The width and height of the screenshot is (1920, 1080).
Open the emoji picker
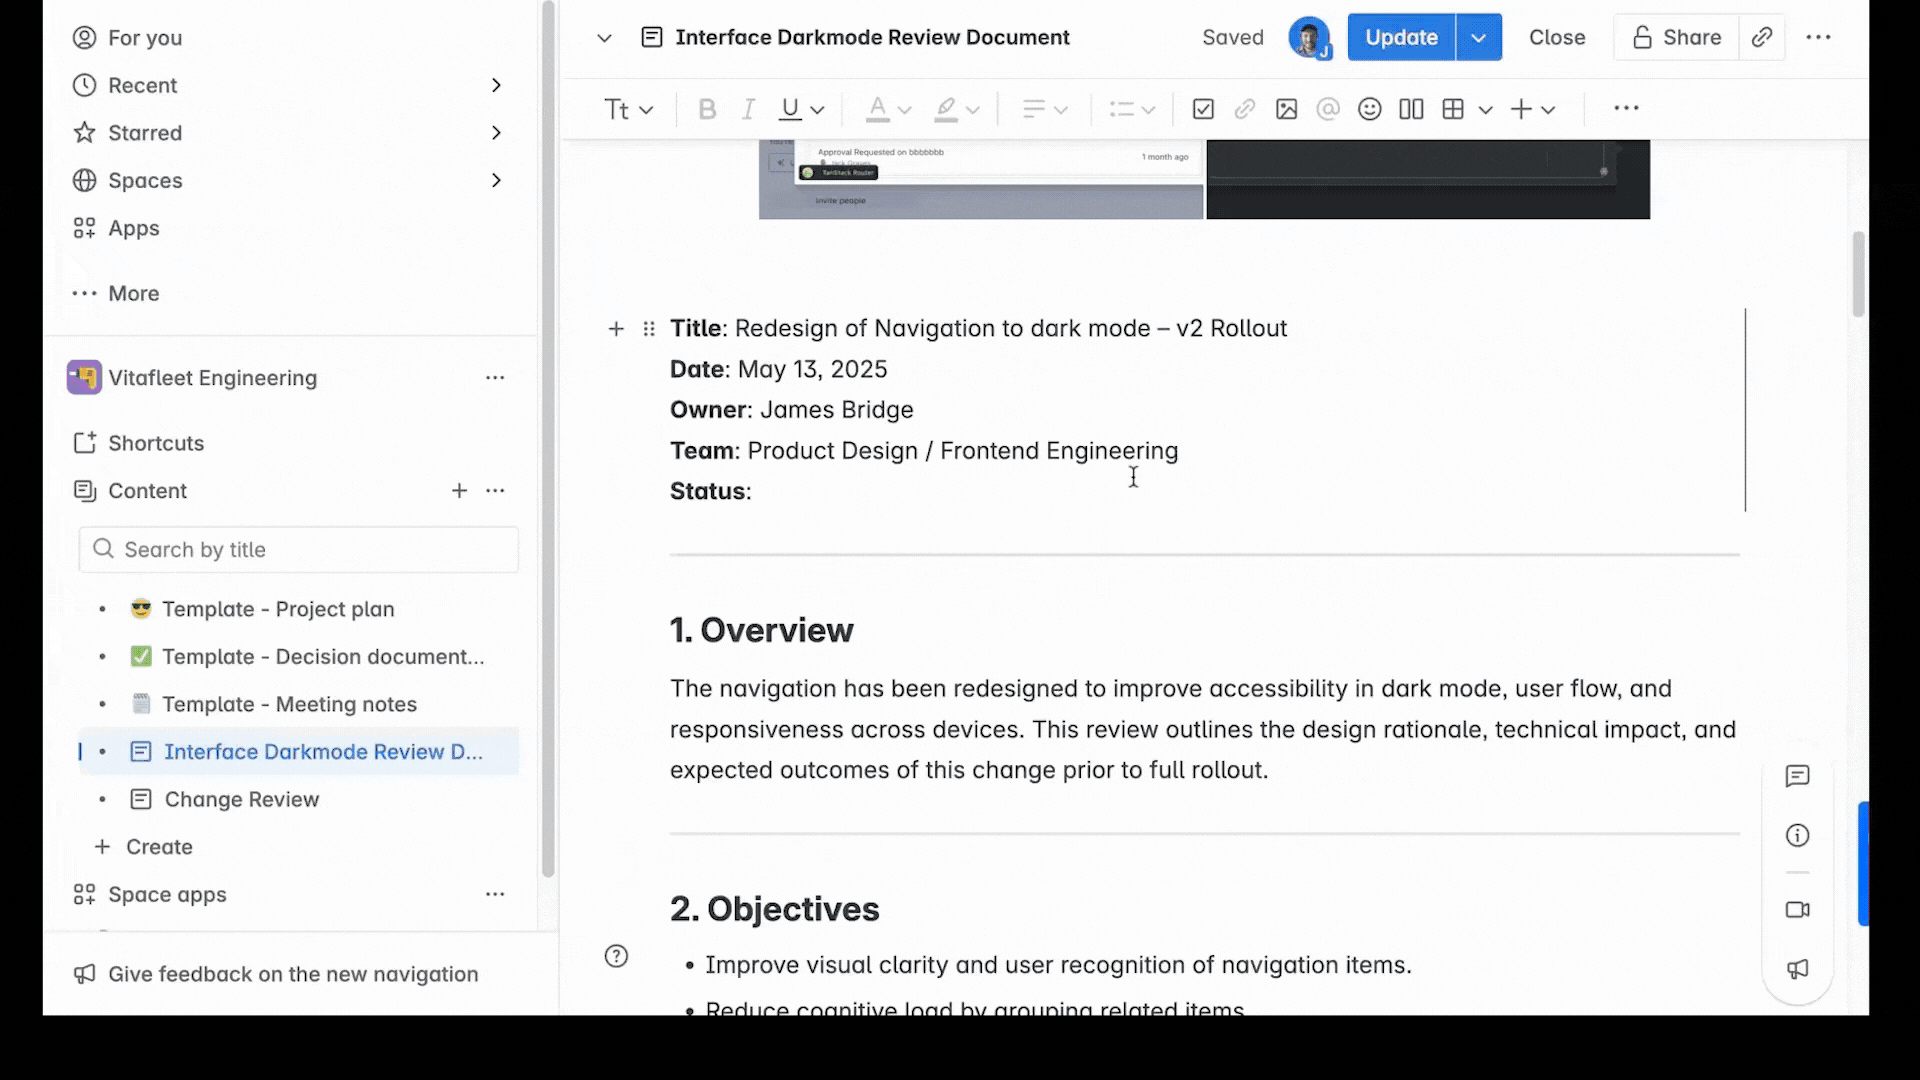click(1369, 109)
